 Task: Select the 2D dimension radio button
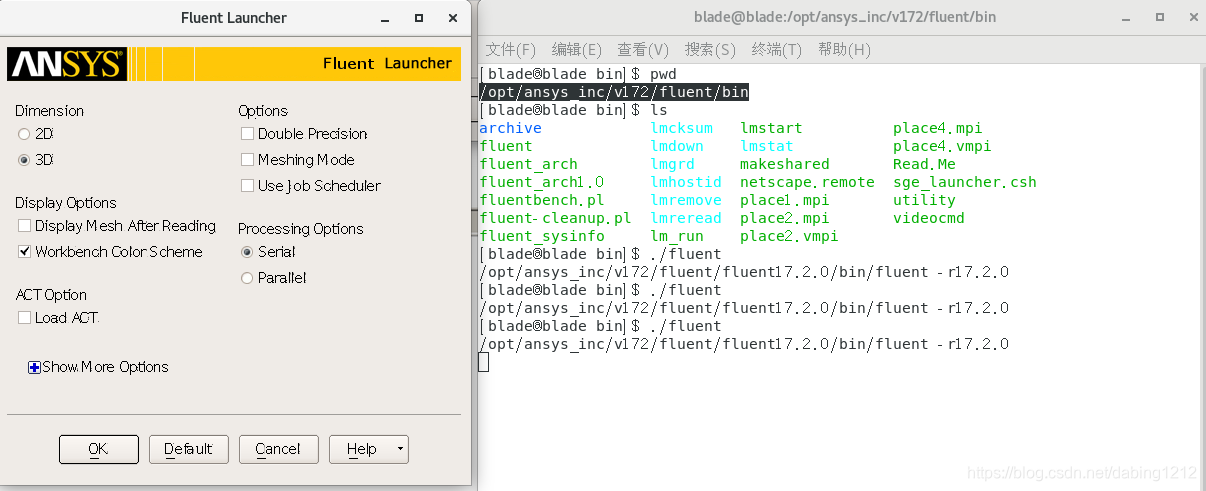coord(24,134)
